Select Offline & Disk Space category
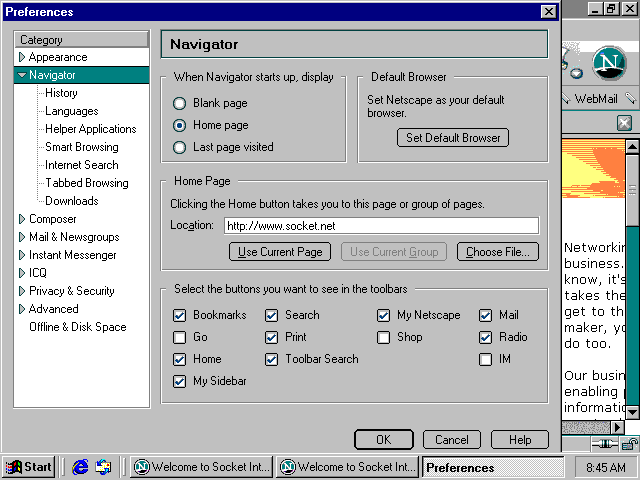640x480 pixels. 78,327
